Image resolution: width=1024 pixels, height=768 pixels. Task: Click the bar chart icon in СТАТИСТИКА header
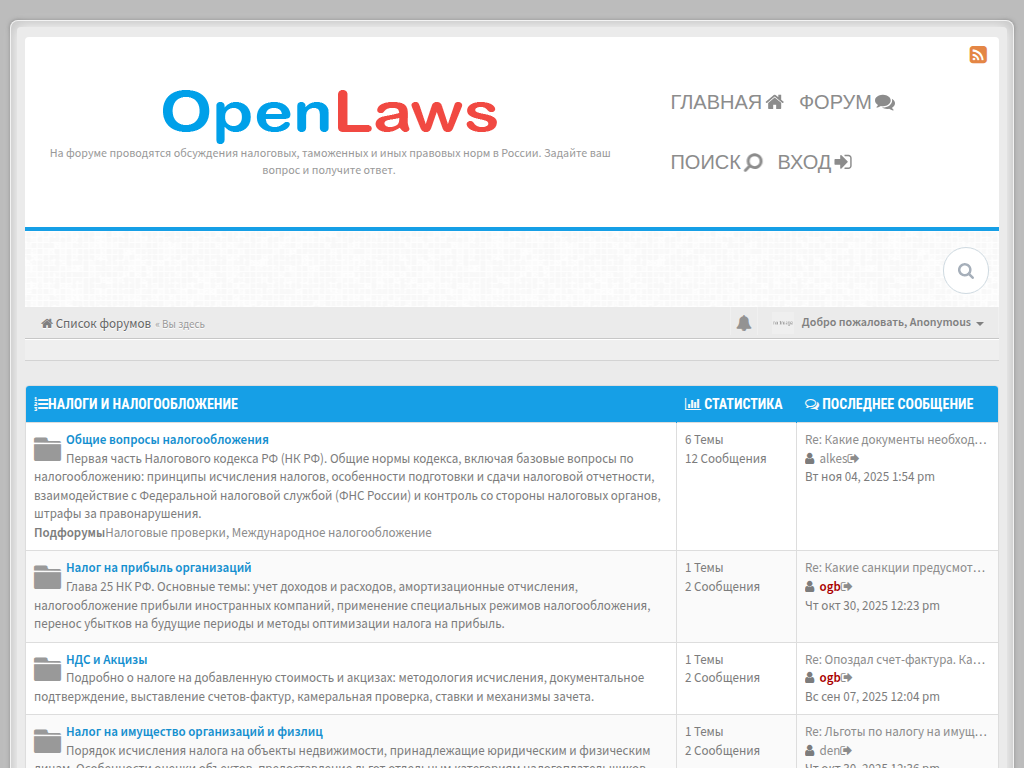click(692, 403)
